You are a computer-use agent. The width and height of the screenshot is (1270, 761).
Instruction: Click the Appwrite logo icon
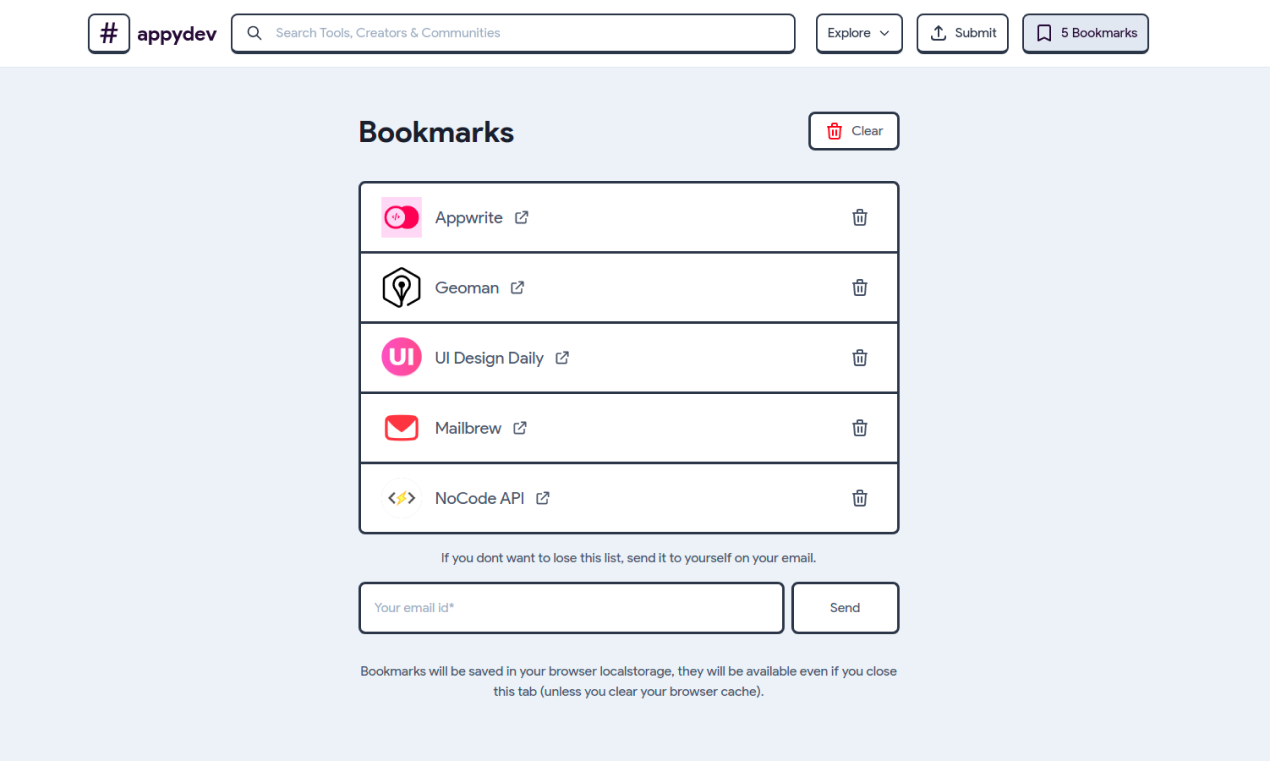tap(401, 217)
